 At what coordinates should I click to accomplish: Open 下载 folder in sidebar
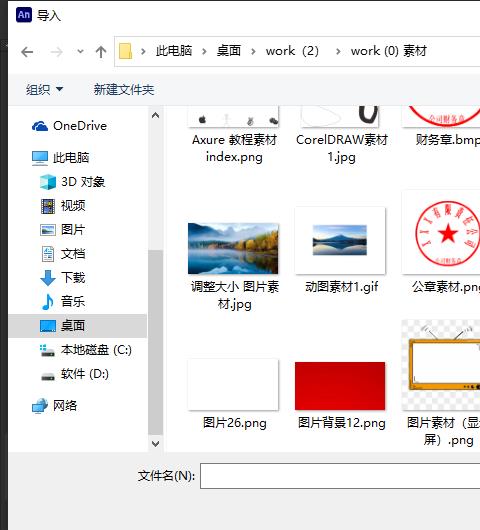pos(73,278)
